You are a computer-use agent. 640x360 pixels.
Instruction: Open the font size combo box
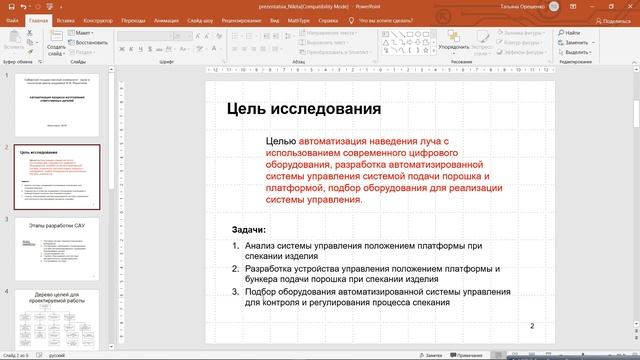click(183, 36)
